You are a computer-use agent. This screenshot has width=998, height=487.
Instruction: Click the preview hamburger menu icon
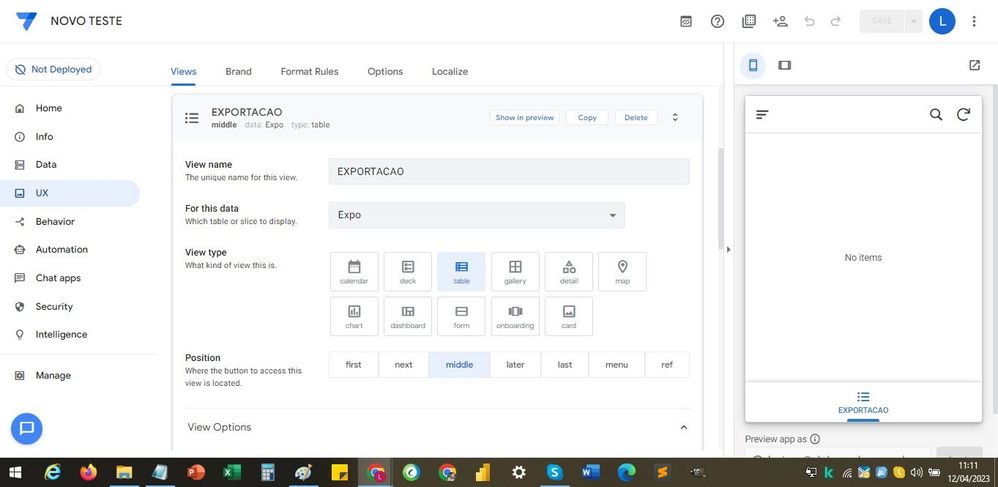pyautogui.click(x=763, y=115)
